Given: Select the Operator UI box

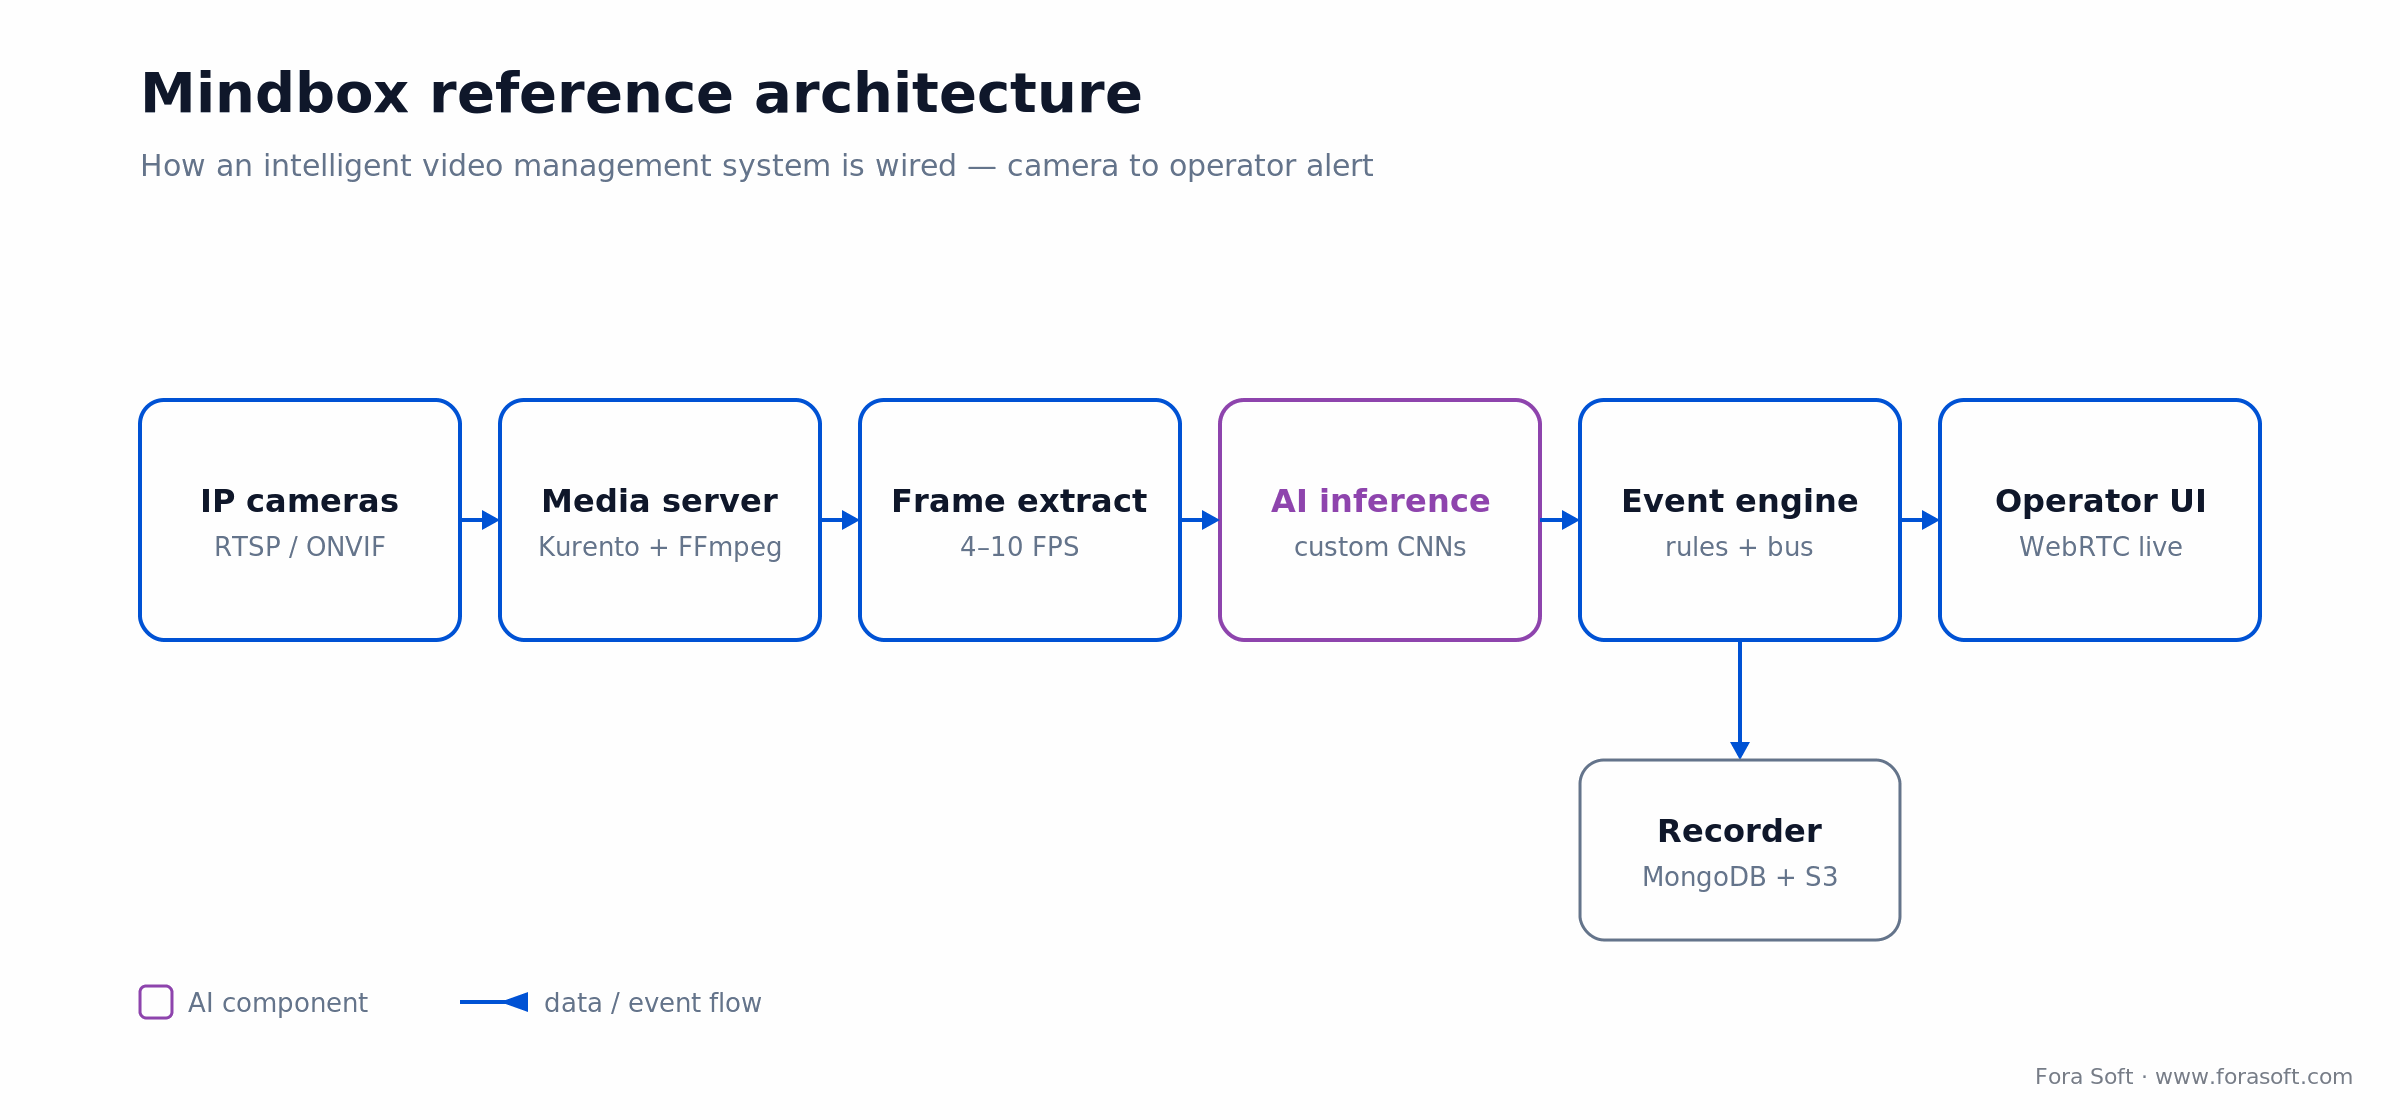Looking at the screenshot, I should pyautogui.click(x=2100, y=520).
